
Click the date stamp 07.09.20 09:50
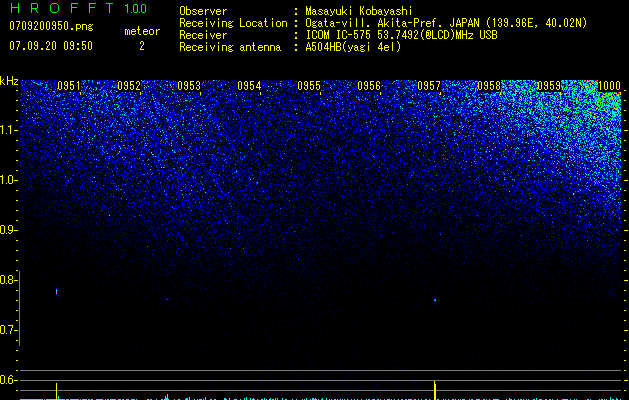point(51,46)
